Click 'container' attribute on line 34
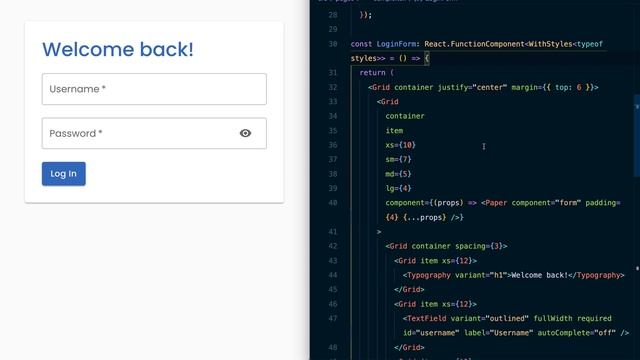 (405, 116)
